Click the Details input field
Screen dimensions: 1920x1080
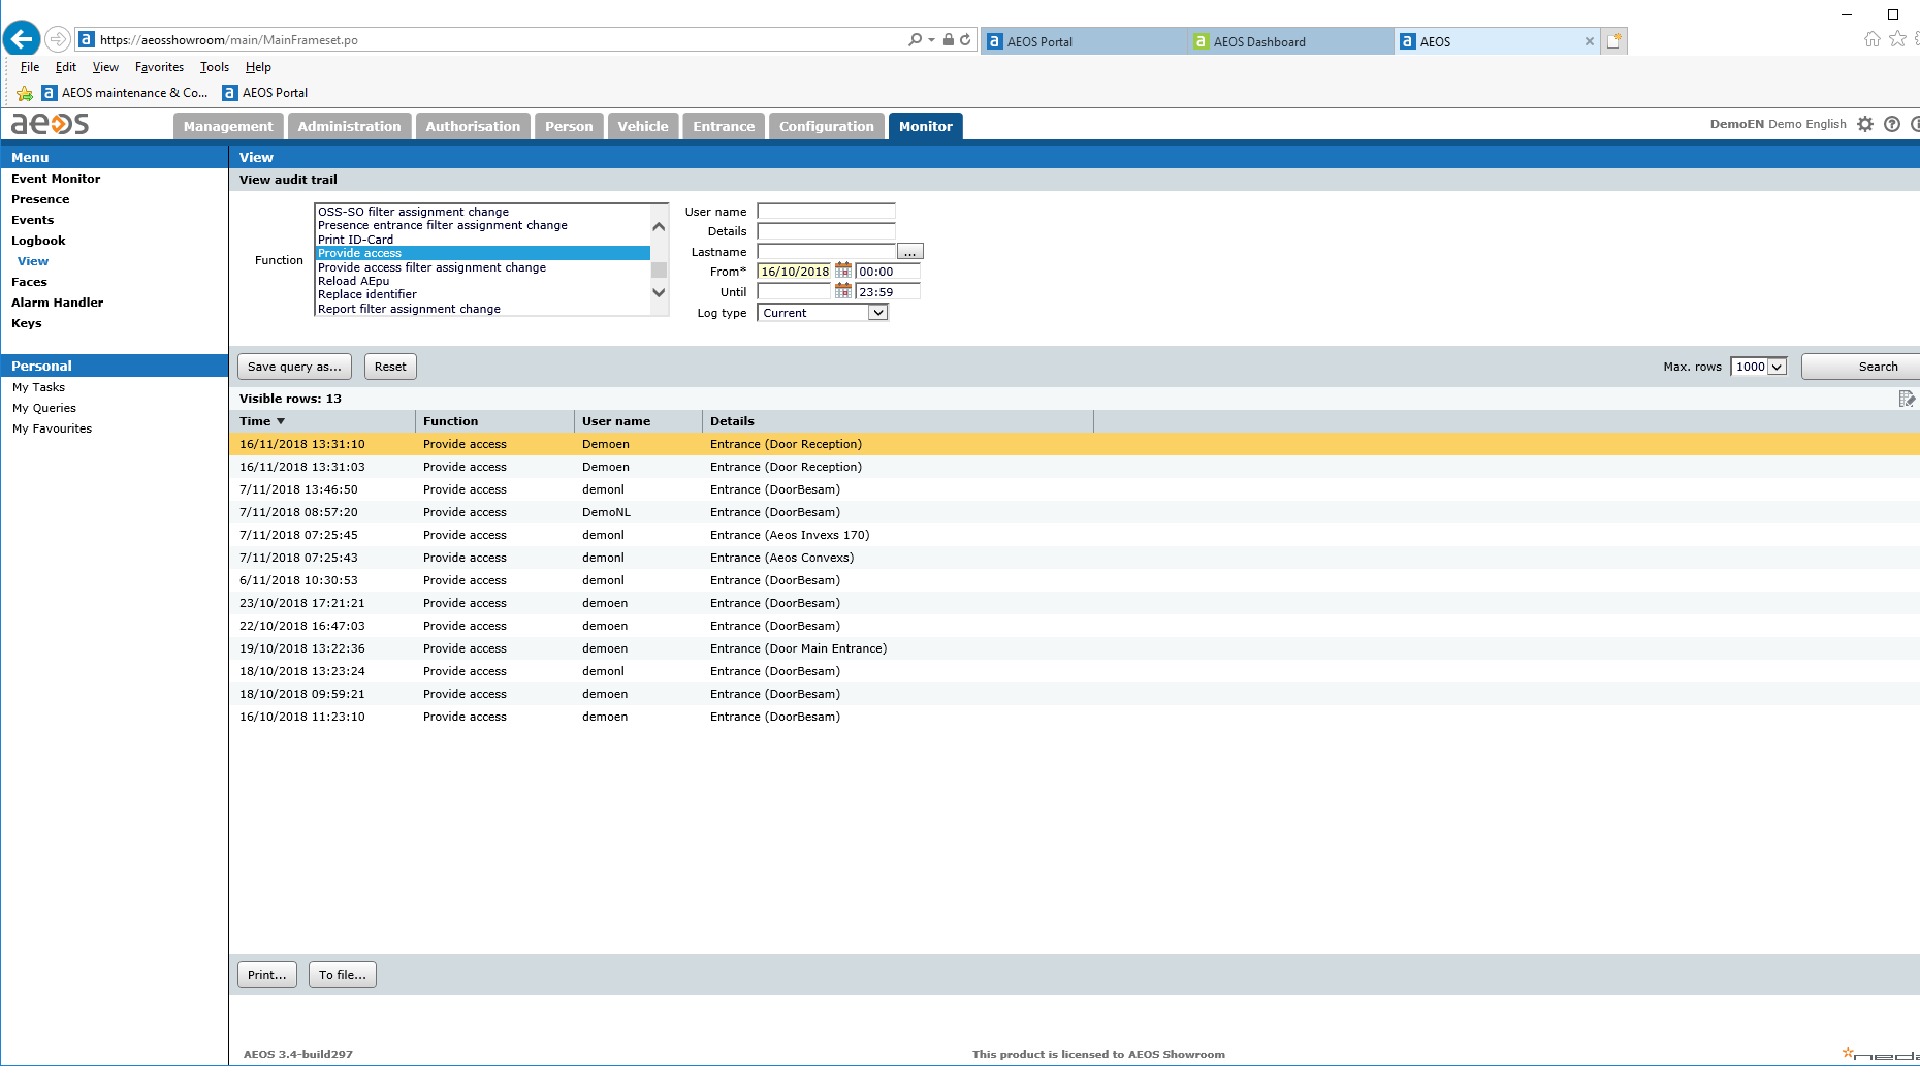click(826, 232)
